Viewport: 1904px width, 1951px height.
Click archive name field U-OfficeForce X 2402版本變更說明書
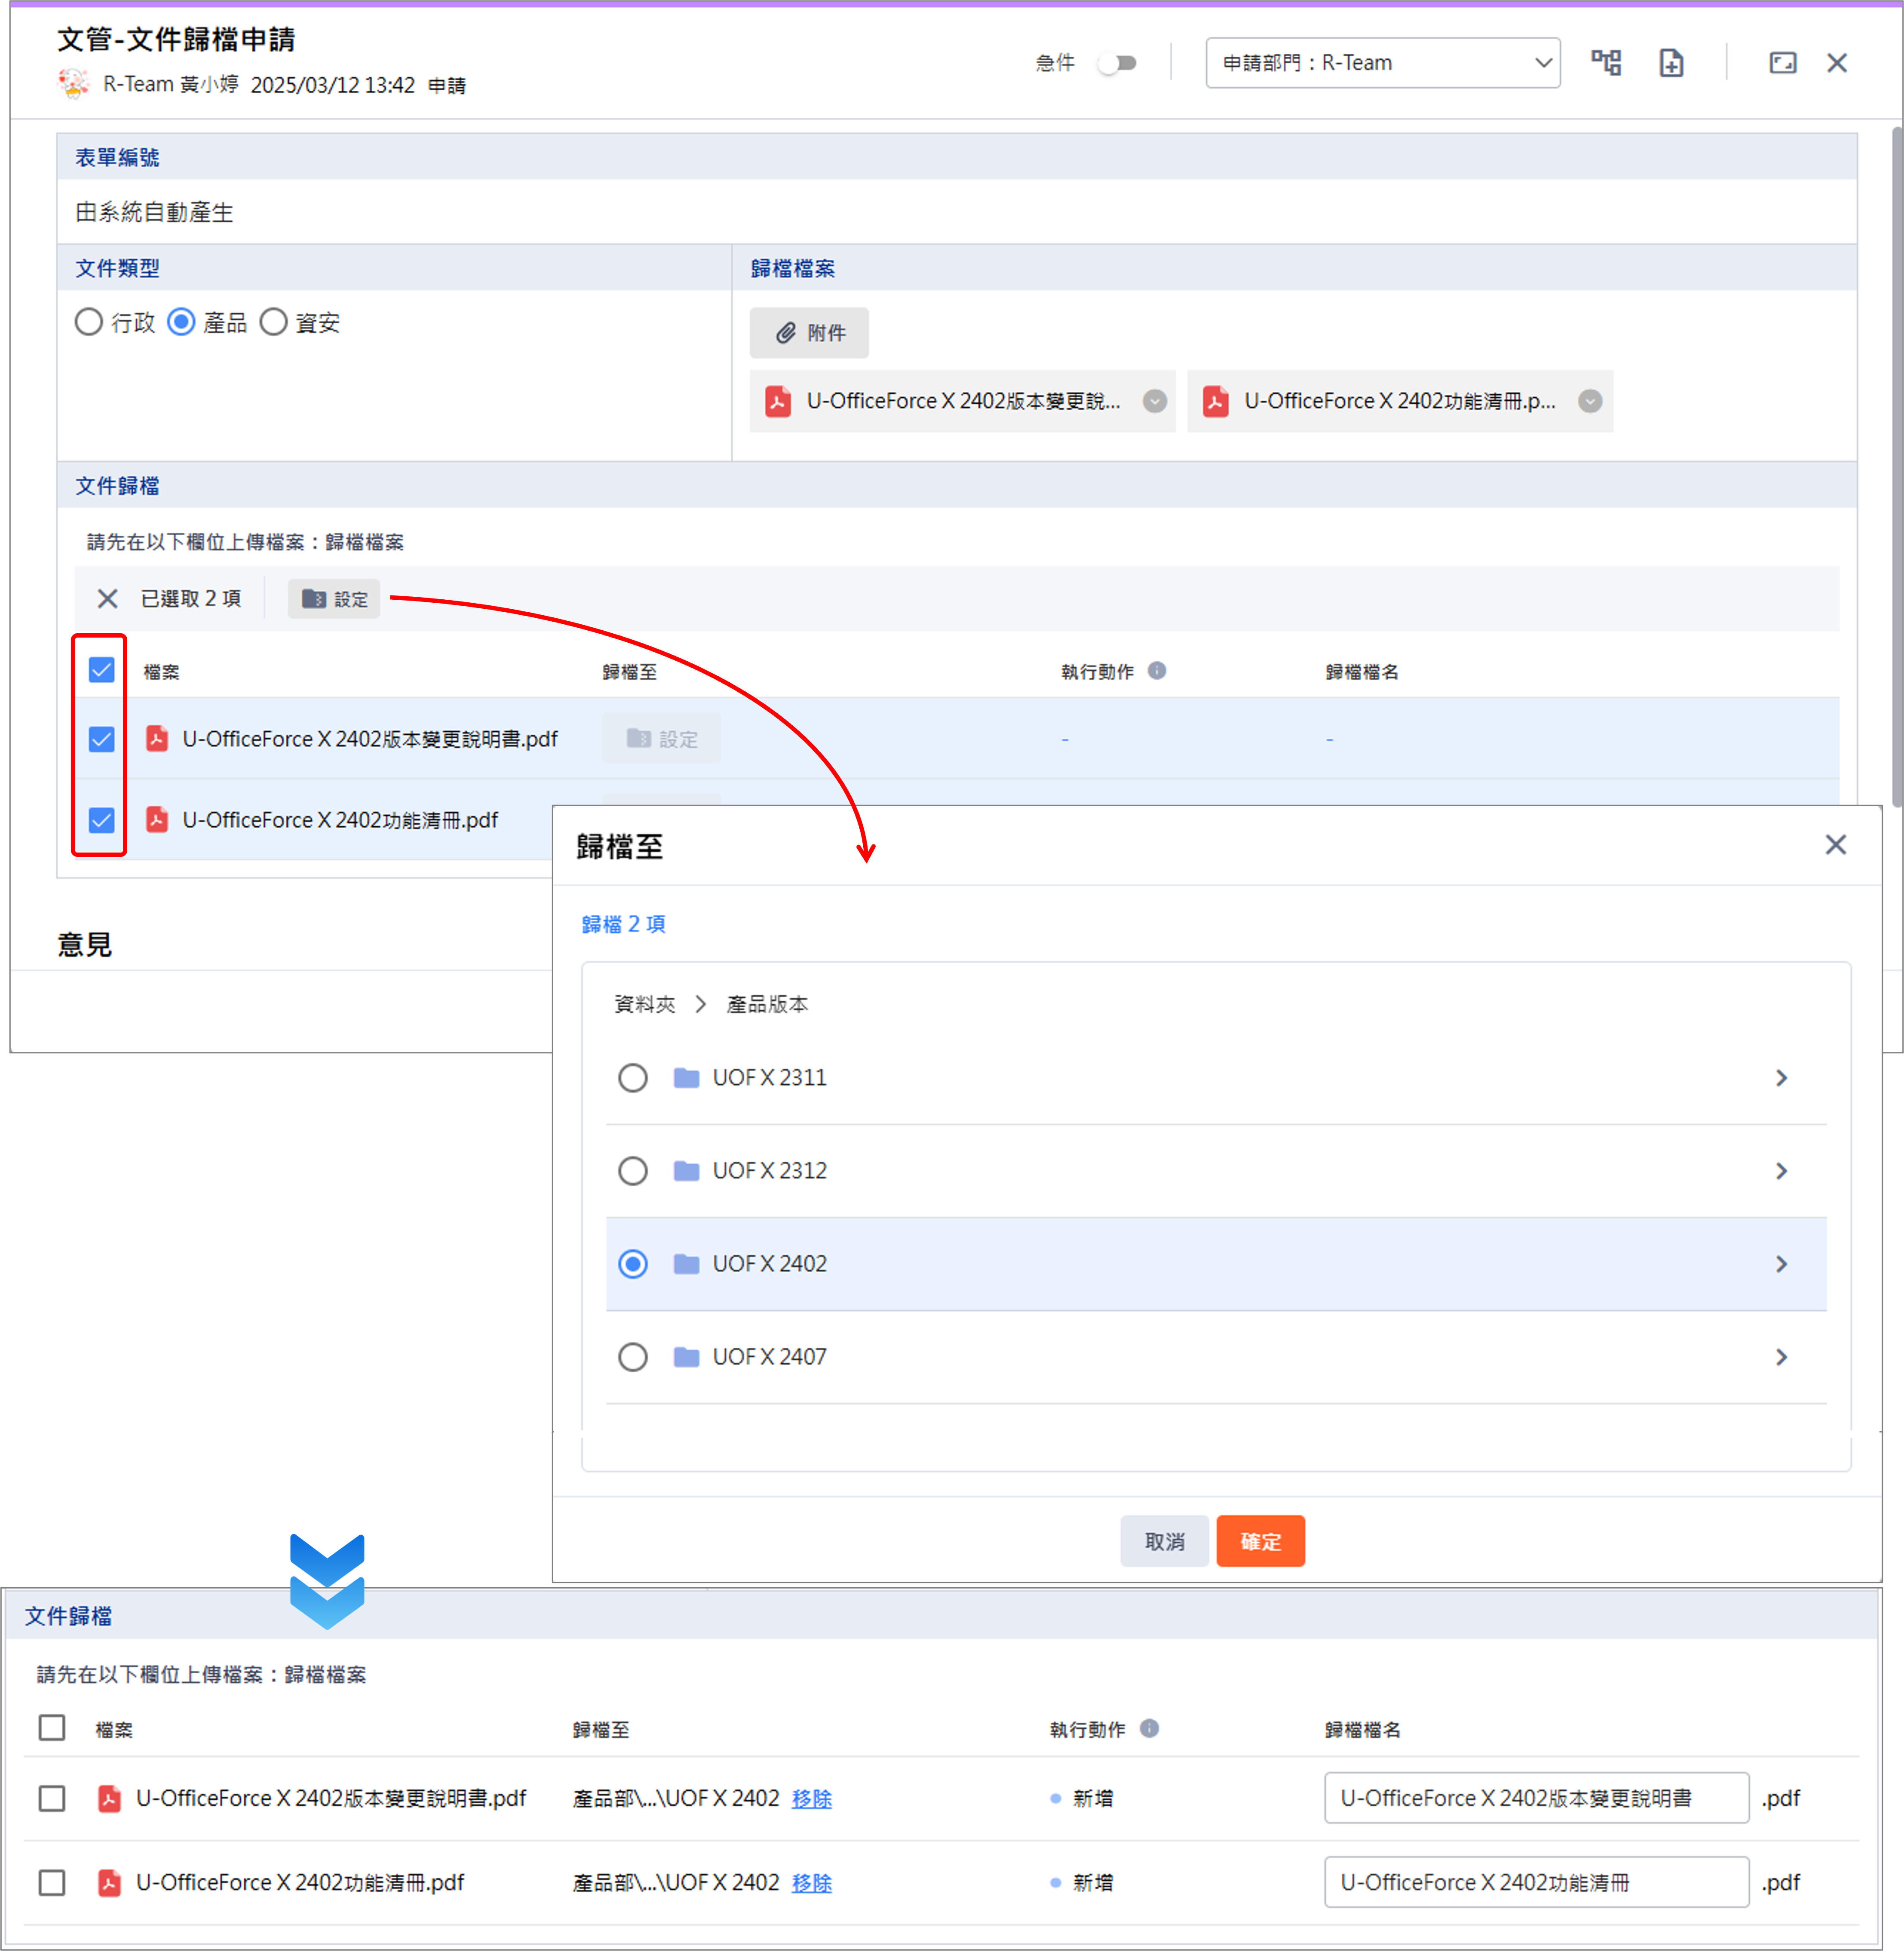1536,1797
